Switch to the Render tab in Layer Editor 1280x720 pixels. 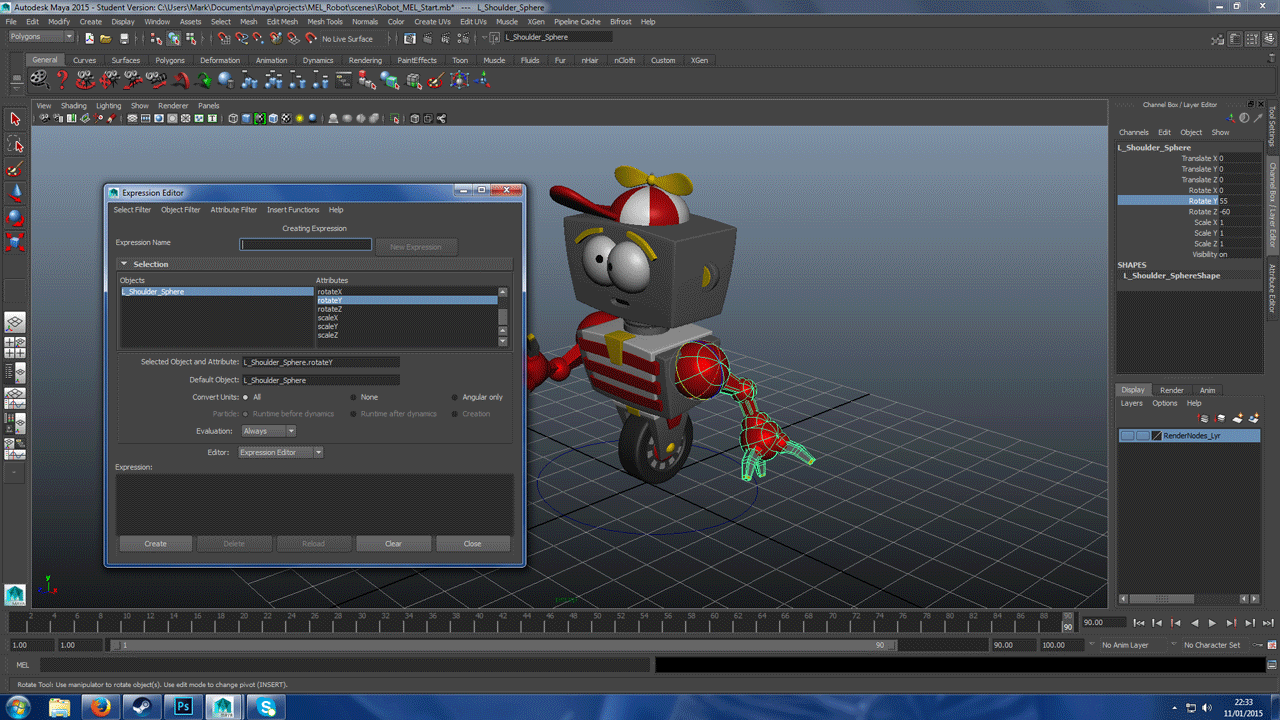pyautogui.click(x=1172, y=390)
